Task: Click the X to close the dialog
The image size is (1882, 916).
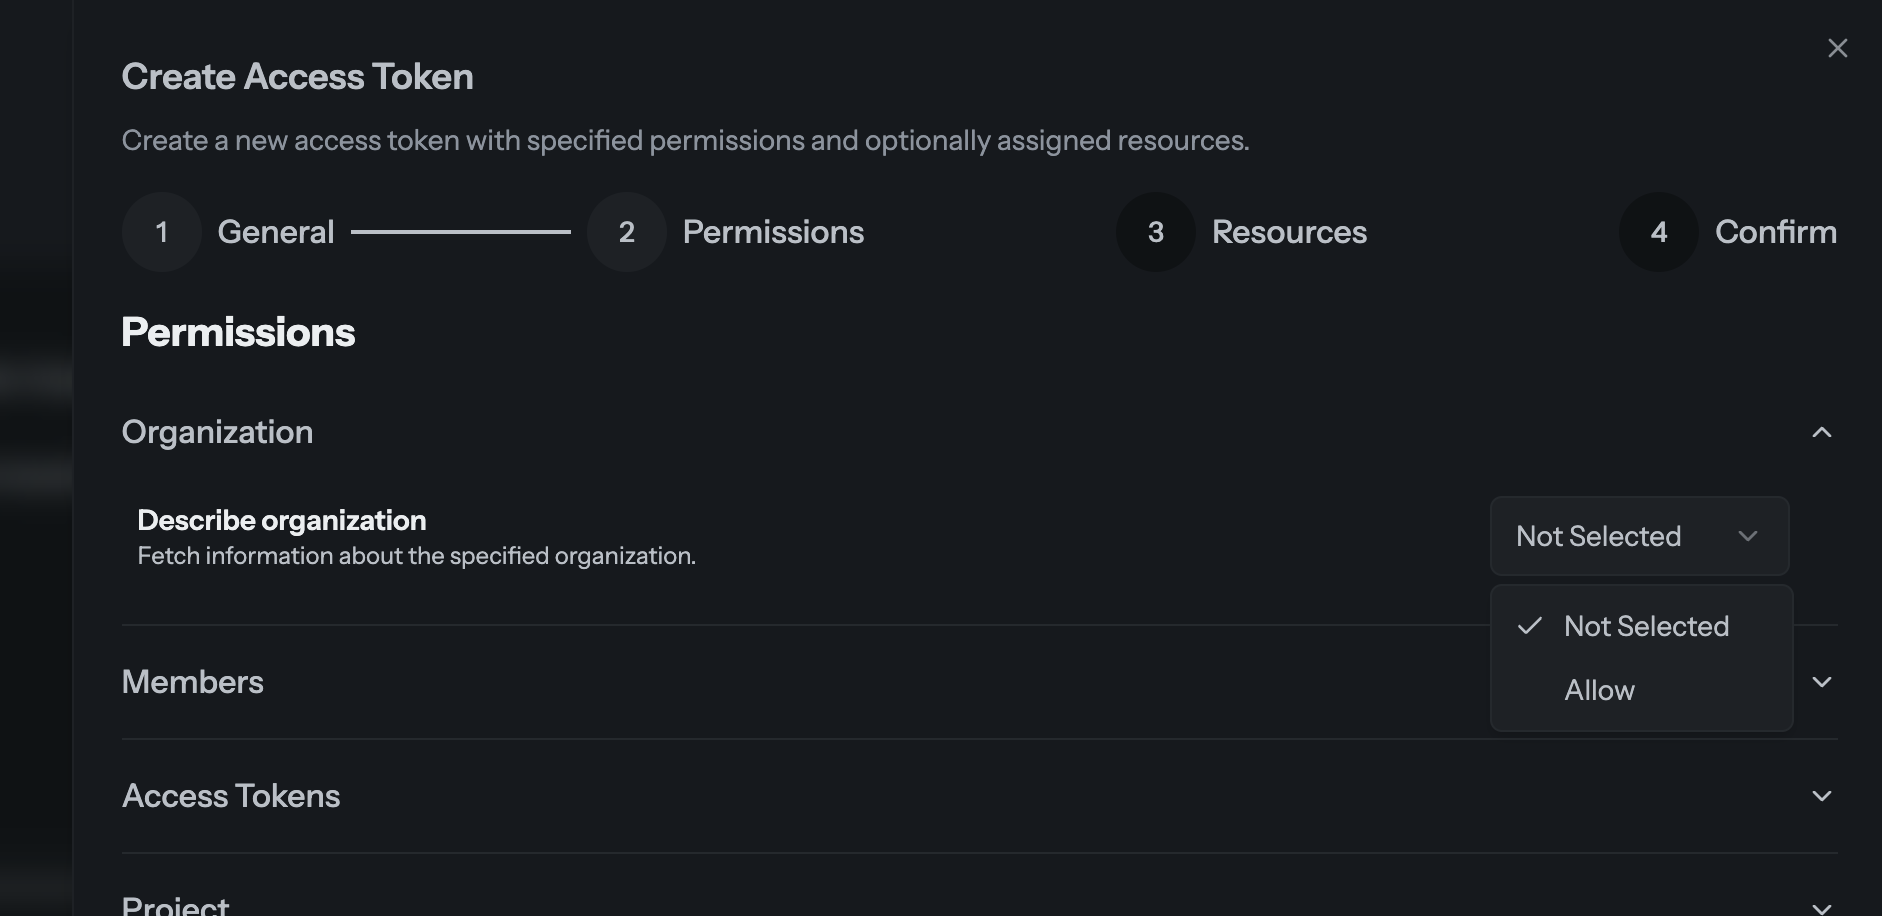Action: click(1838, 47)
